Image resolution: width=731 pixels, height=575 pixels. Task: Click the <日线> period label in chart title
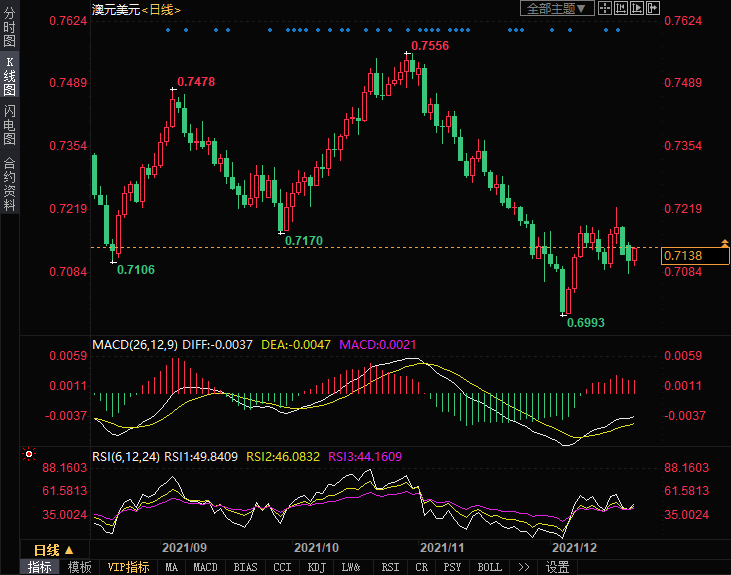(161, 9)
